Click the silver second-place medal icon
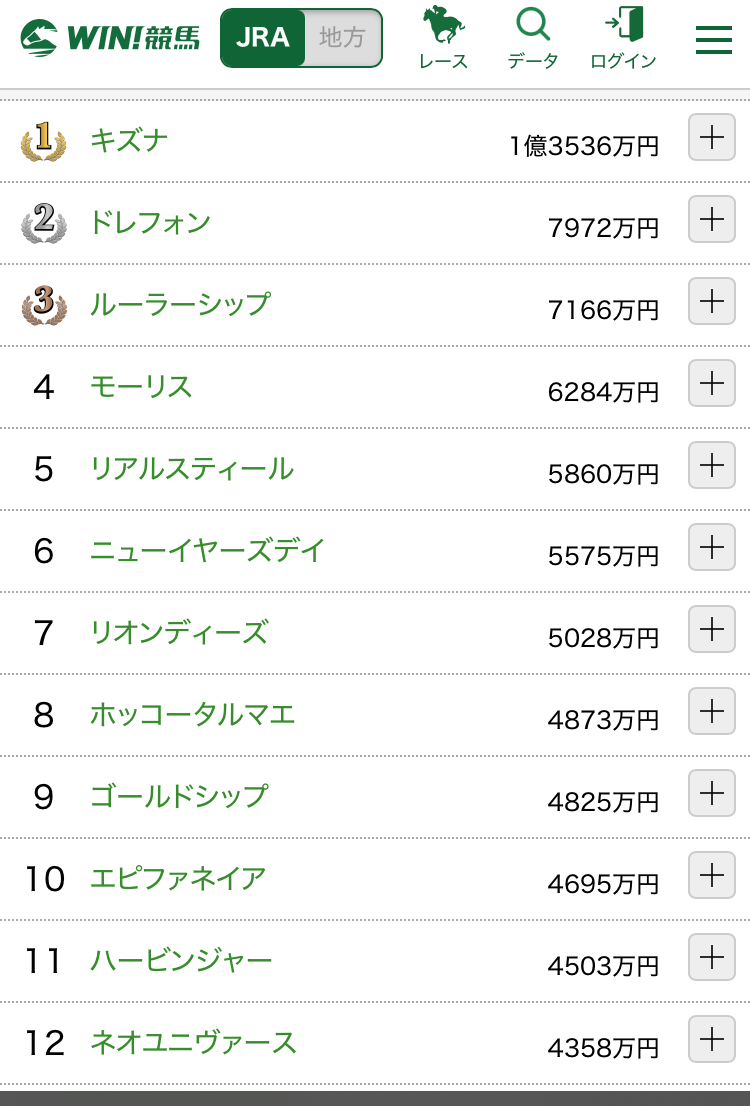The height and width of the screenshot is (1106, 750). point(43,223)
